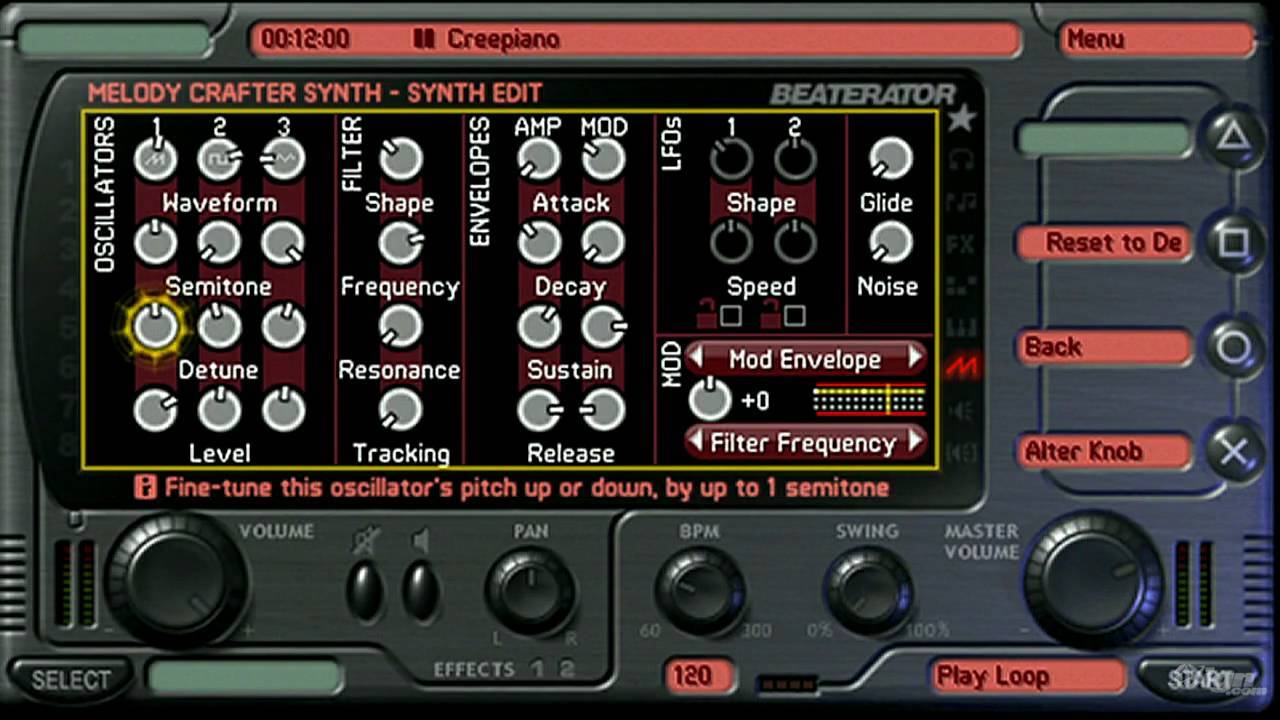Select oscillator 3 triangle waveform knob
This screenshot has width=1280, height=720.
point(283,159)
